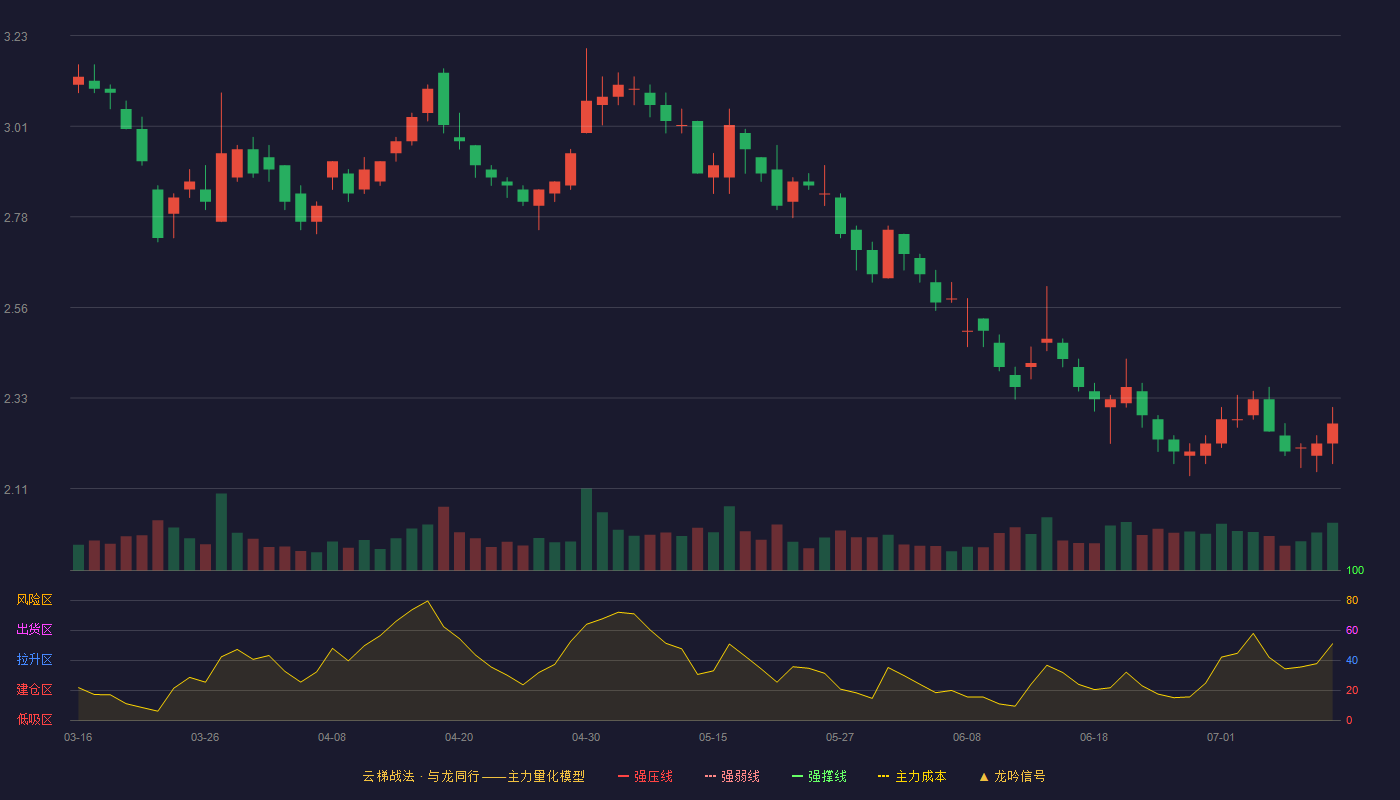Click the 06-08 date axis label
Viewport: 1400px width, 800px height.
point(967,737)
